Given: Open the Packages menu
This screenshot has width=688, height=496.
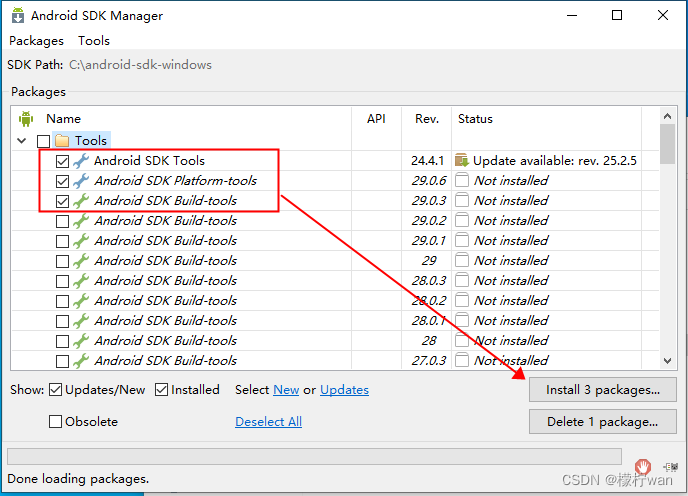Looking at the screenshot, I should click(36, 41).
